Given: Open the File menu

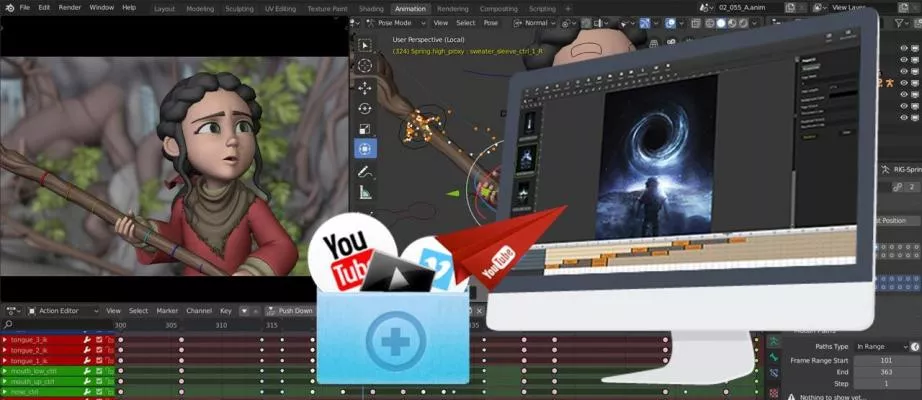Looking at the screenshot, I should pos(25,8).
